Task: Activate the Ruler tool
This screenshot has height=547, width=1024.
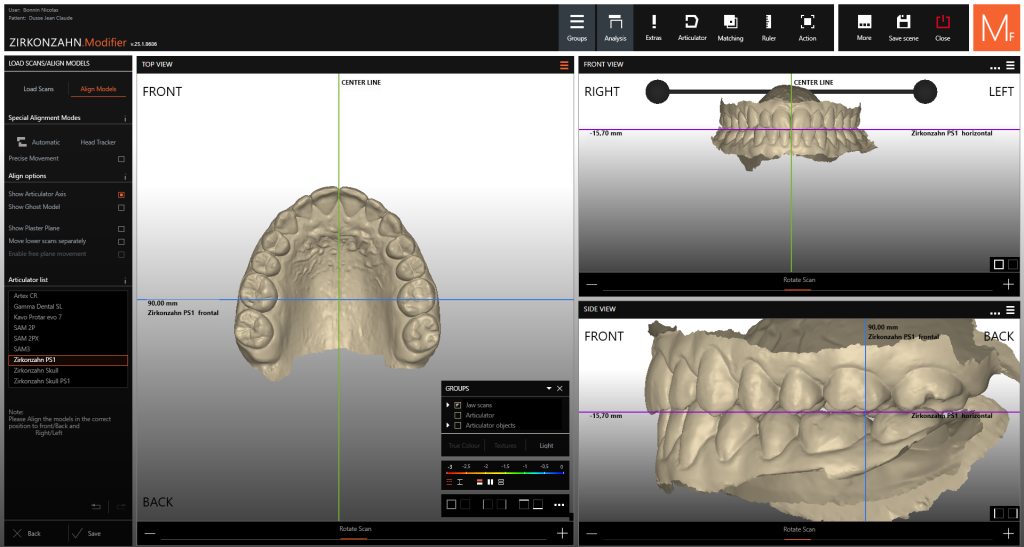Action: coord(769,27)
